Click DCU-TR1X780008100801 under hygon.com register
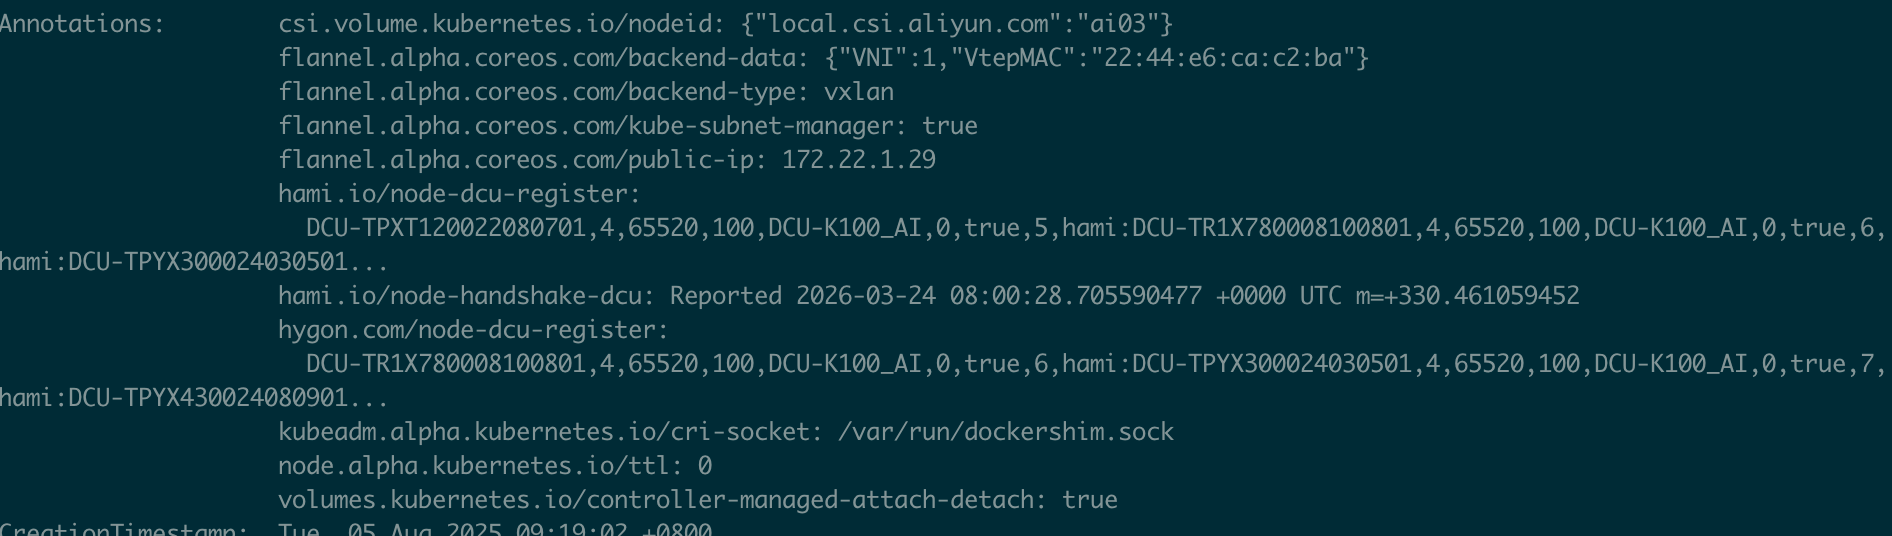Screen dimensions: 1892x536 point(446,364)
